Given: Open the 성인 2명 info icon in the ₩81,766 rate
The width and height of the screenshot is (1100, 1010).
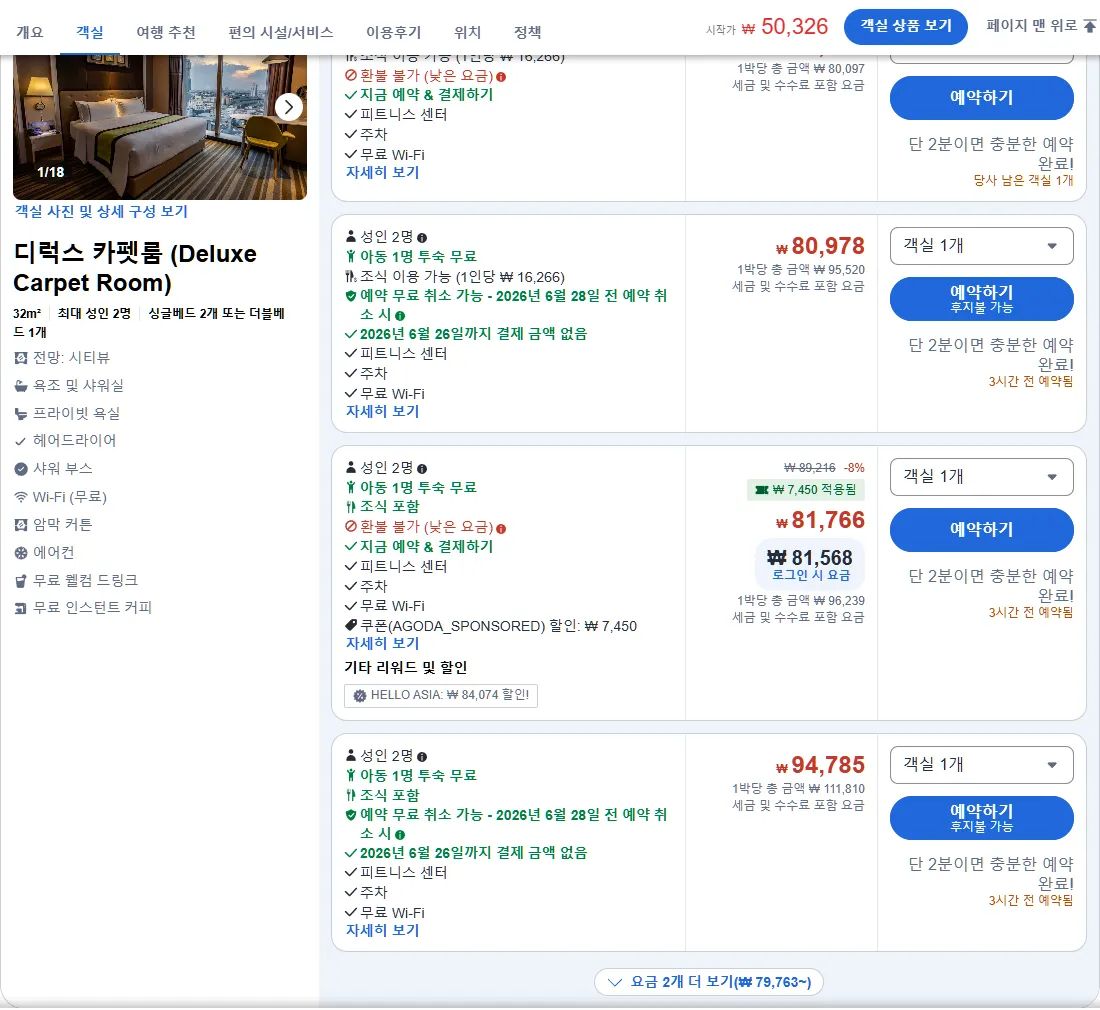Looking at the screenshot, I should click(422, 469).
